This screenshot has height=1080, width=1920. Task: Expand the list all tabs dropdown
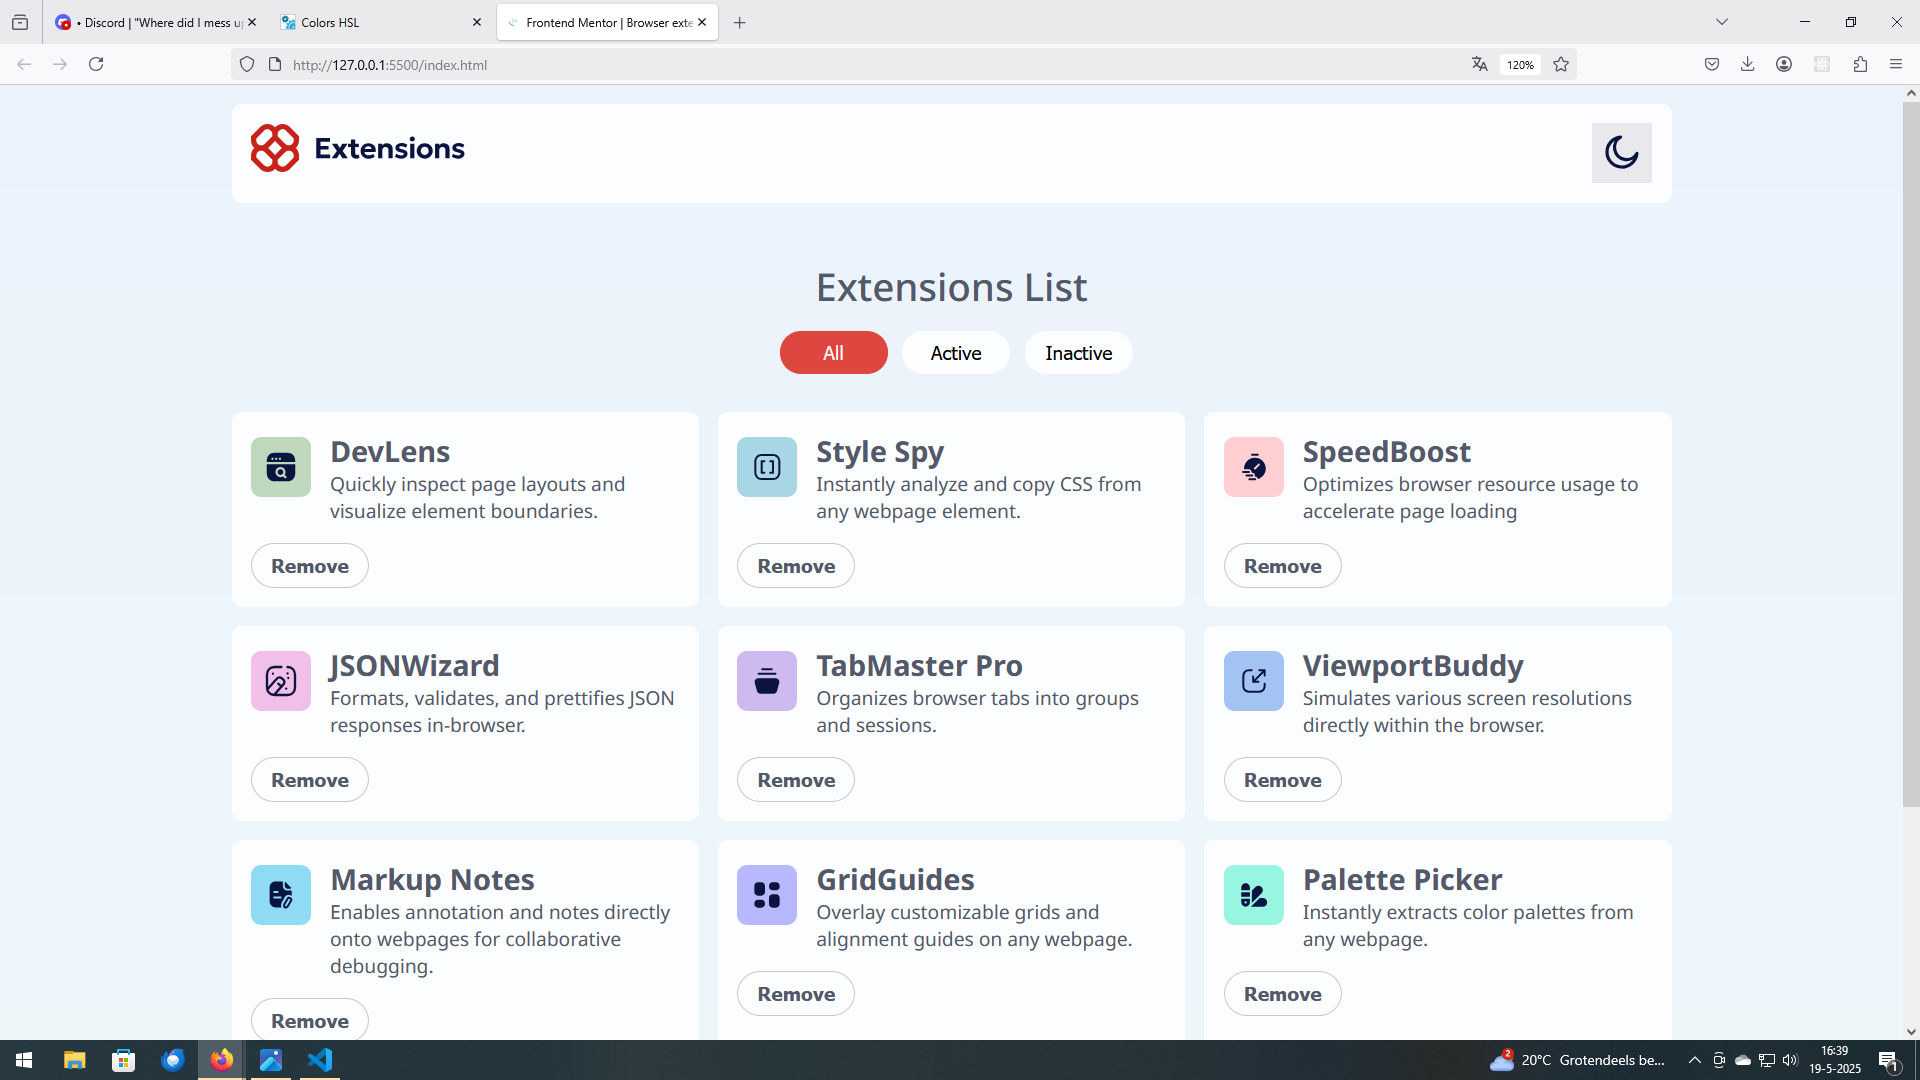(1722, 22)
